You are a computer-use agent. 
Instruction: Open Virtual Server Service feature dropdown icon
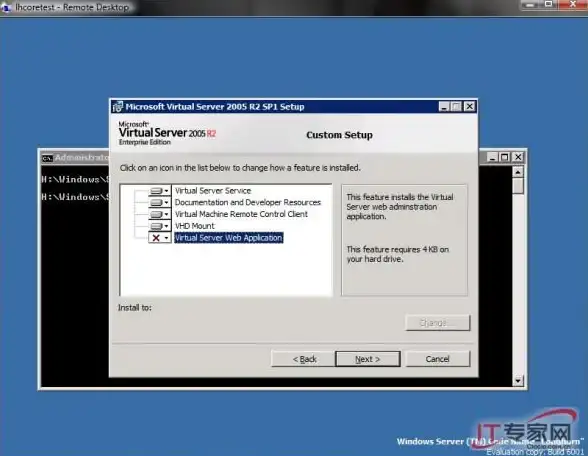[160, 191]
